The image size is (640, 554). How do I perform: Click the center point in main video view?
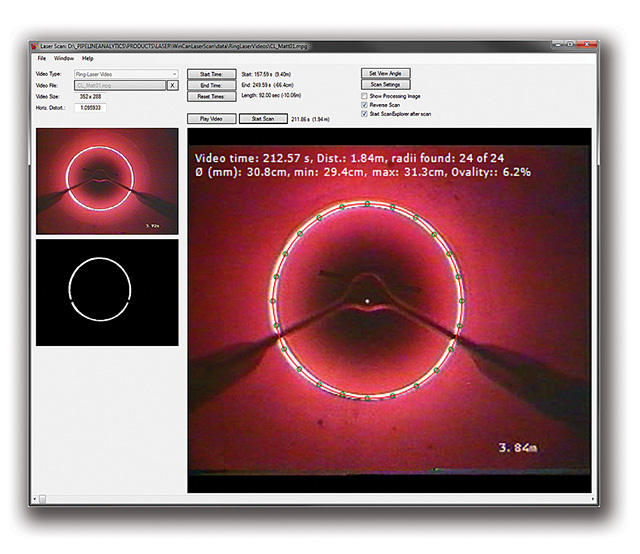pos(367,300)
